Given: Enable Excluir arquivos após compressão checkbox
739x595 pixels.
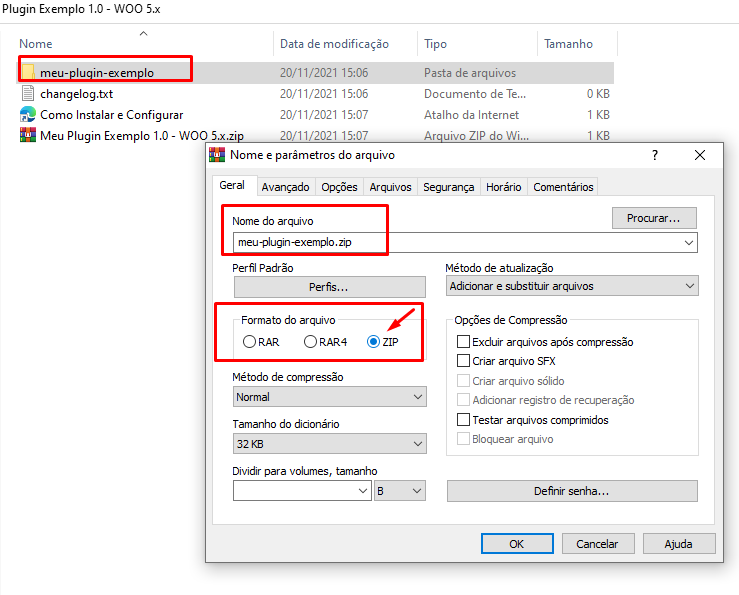Looking at the screenshot, I should 463,342.
